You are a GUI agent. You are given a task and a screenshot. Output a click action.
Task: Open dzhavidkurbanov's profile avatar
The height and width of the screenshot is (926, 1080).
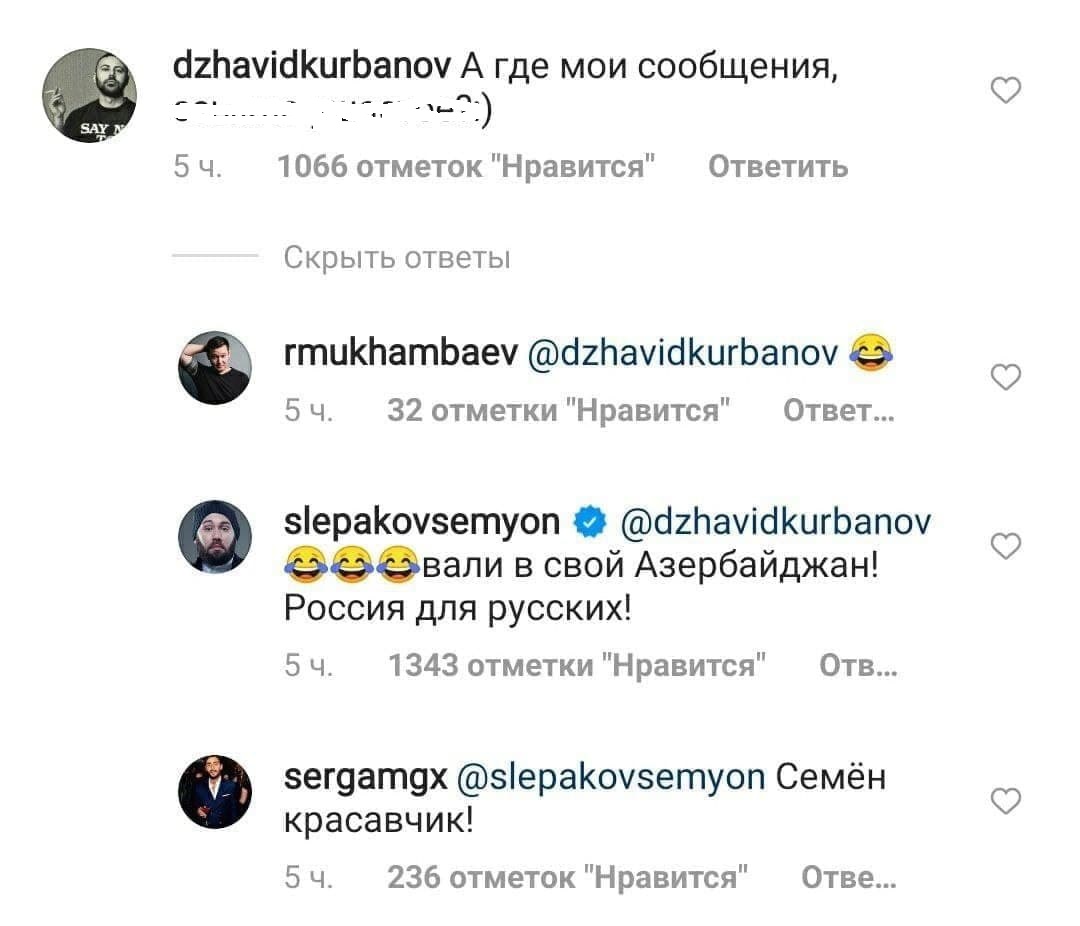tap(90, 95)
